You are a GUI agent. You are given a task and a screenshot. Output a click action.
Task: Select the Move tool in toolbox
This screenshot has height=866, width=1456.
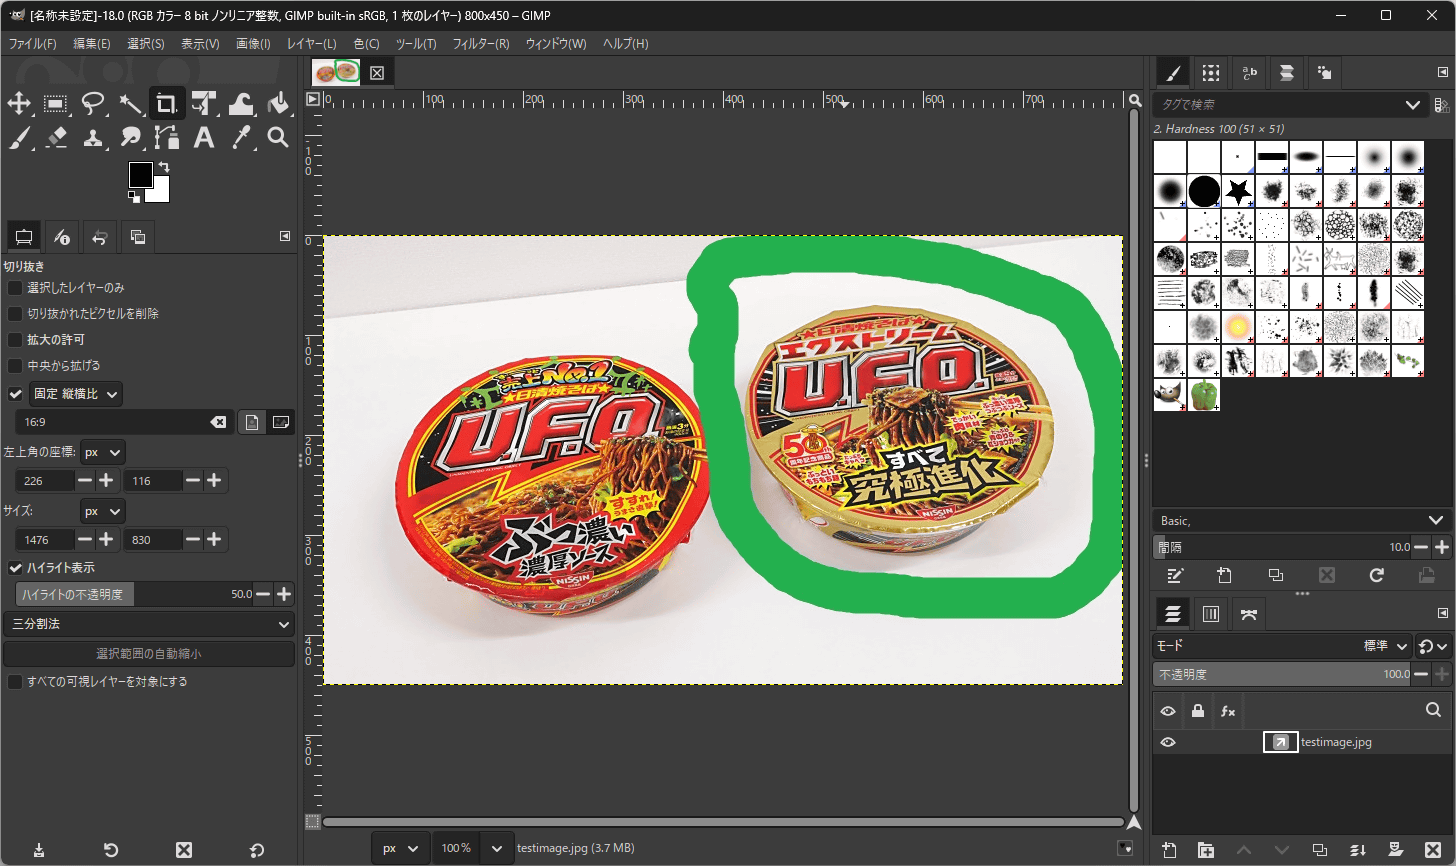pos(19,103)
